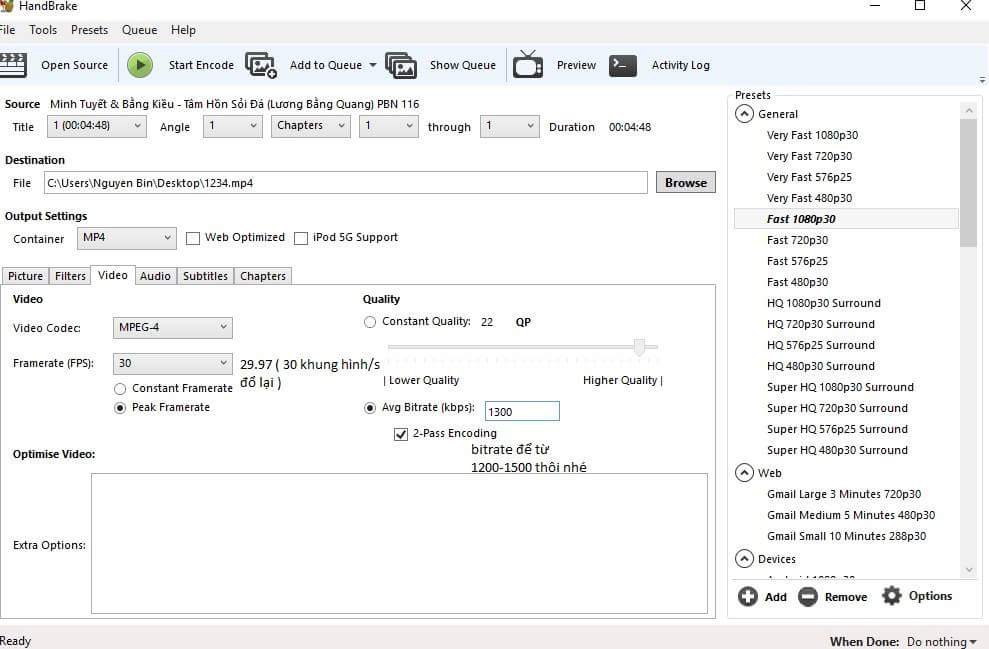Open the Chapters range type dropdown

click(x=311, y=126)
